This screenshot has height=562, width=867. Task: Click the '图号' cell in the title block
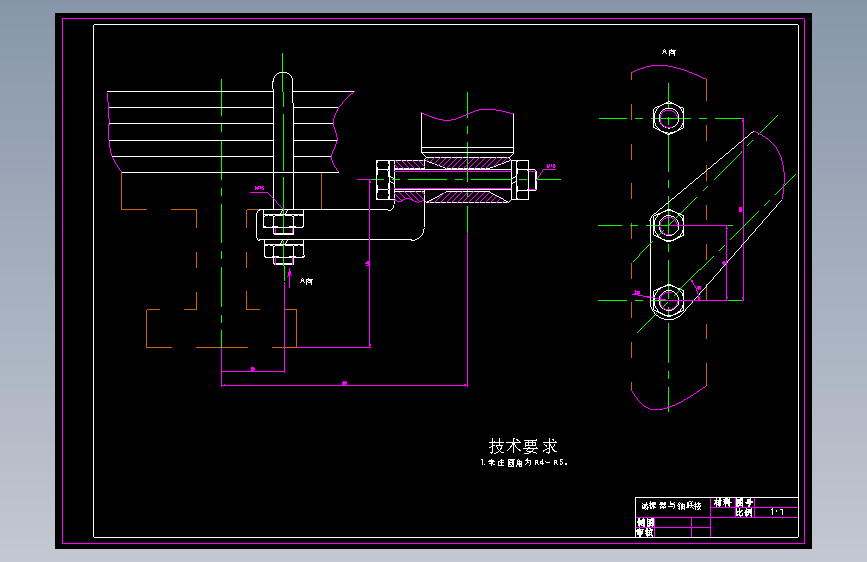744,503
